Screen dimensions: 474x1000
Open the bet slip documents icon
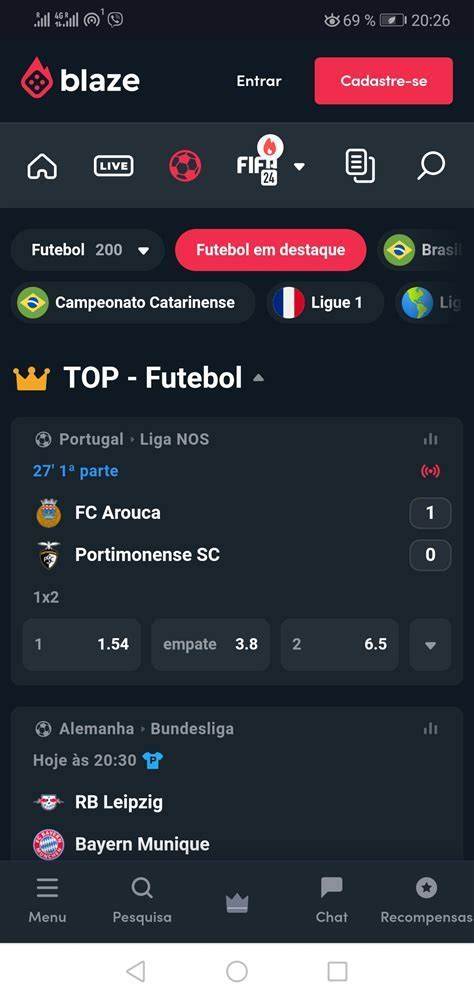pos(360,166)
